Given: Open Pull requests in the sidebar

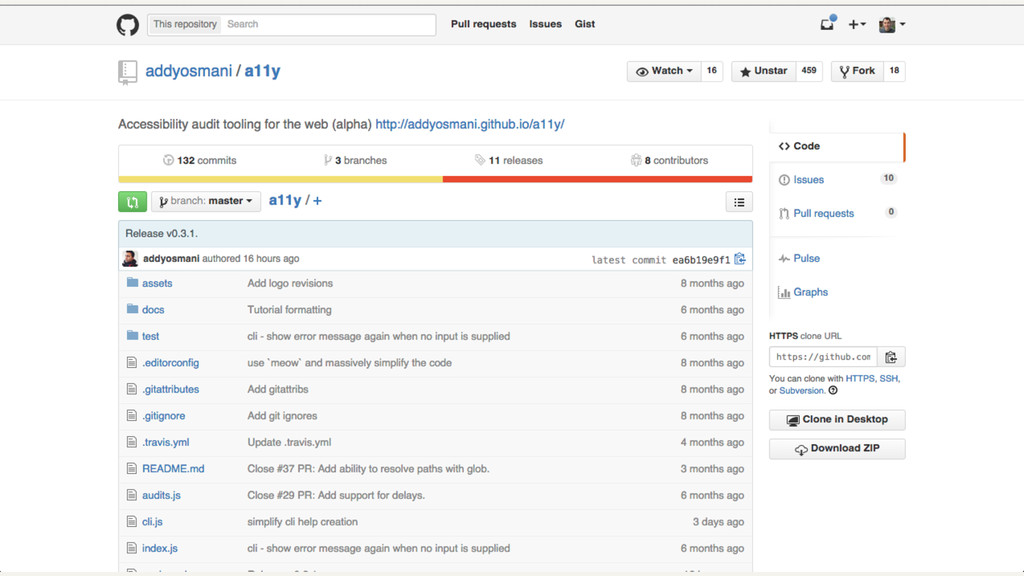Looking at the screenshot, I should click(824, 214).
